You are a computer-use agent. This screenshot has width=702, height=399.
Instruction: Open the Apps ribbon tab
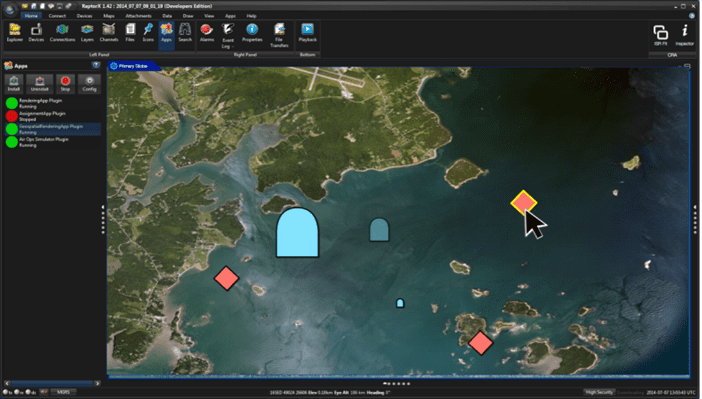[230, 16]
